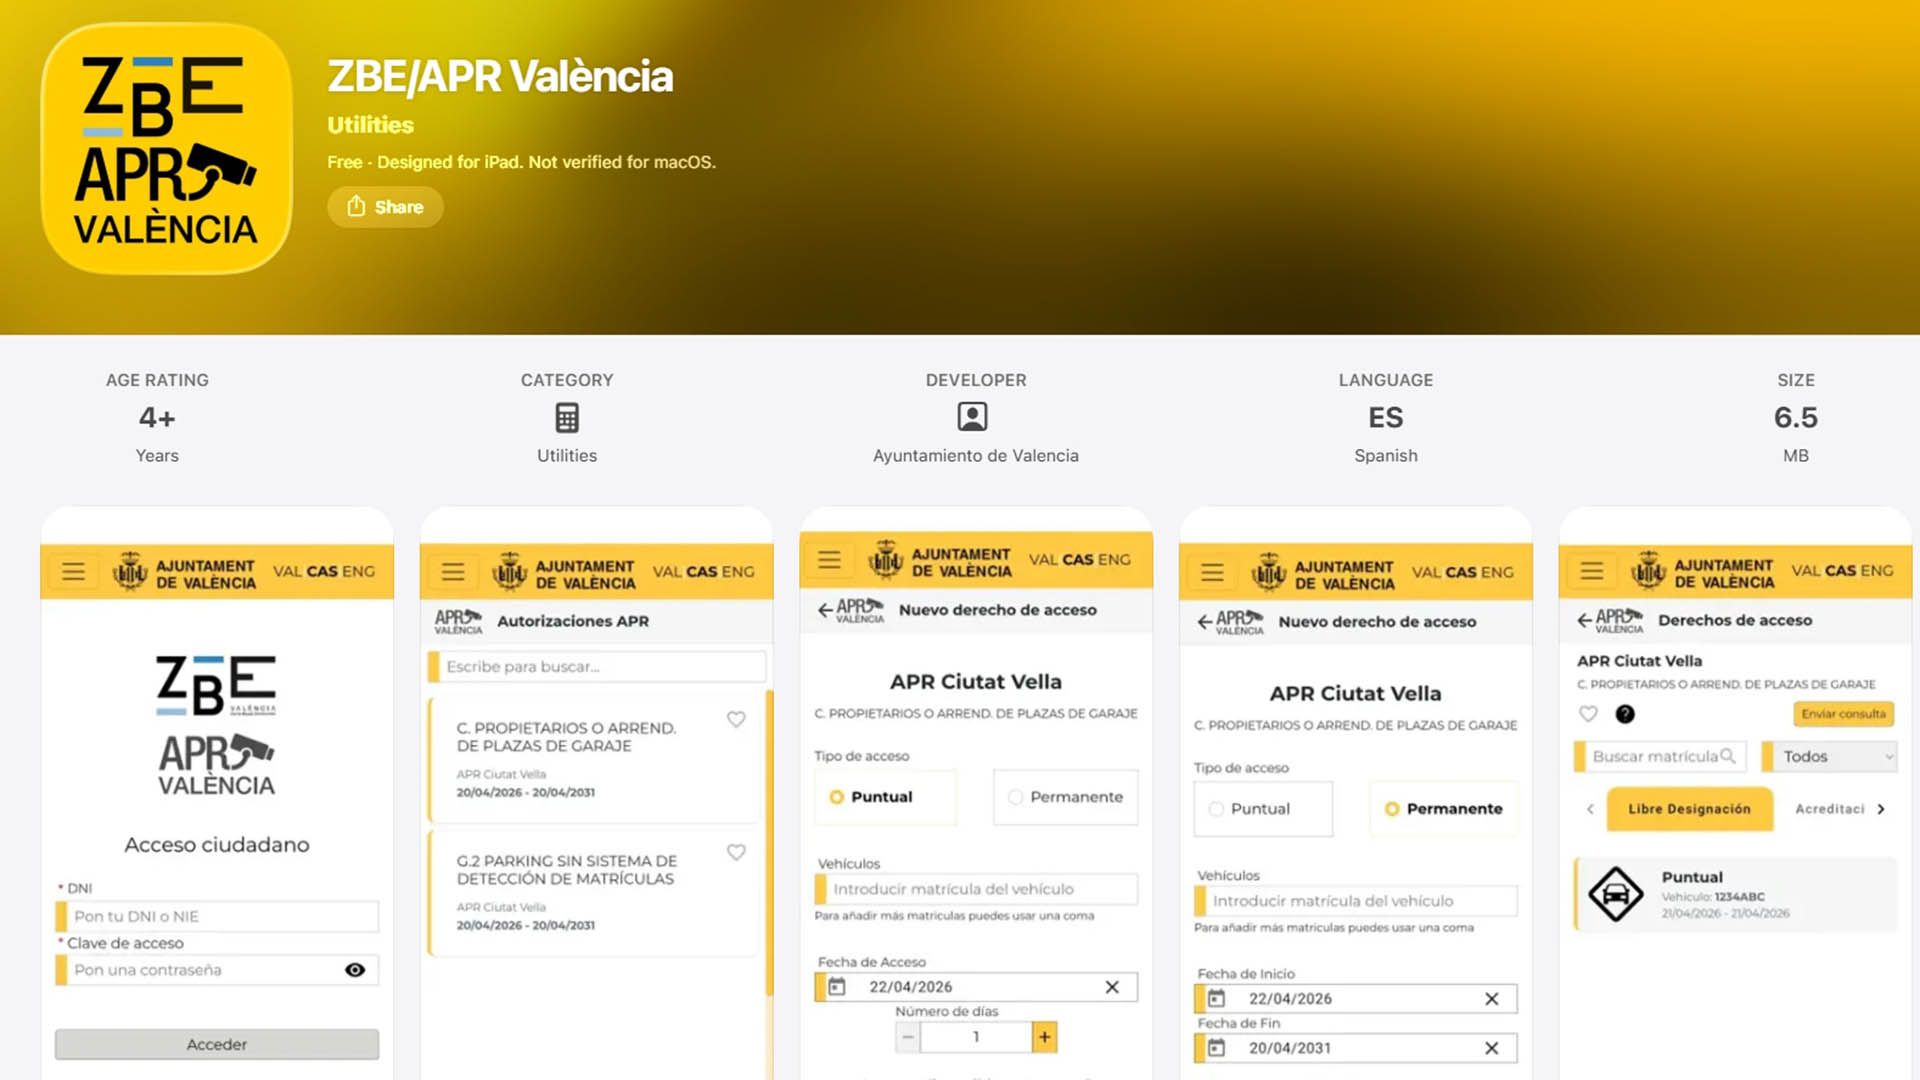The image size is (1920, 1080).
Task: Click the number of days value field
Action: (976, 1037)
